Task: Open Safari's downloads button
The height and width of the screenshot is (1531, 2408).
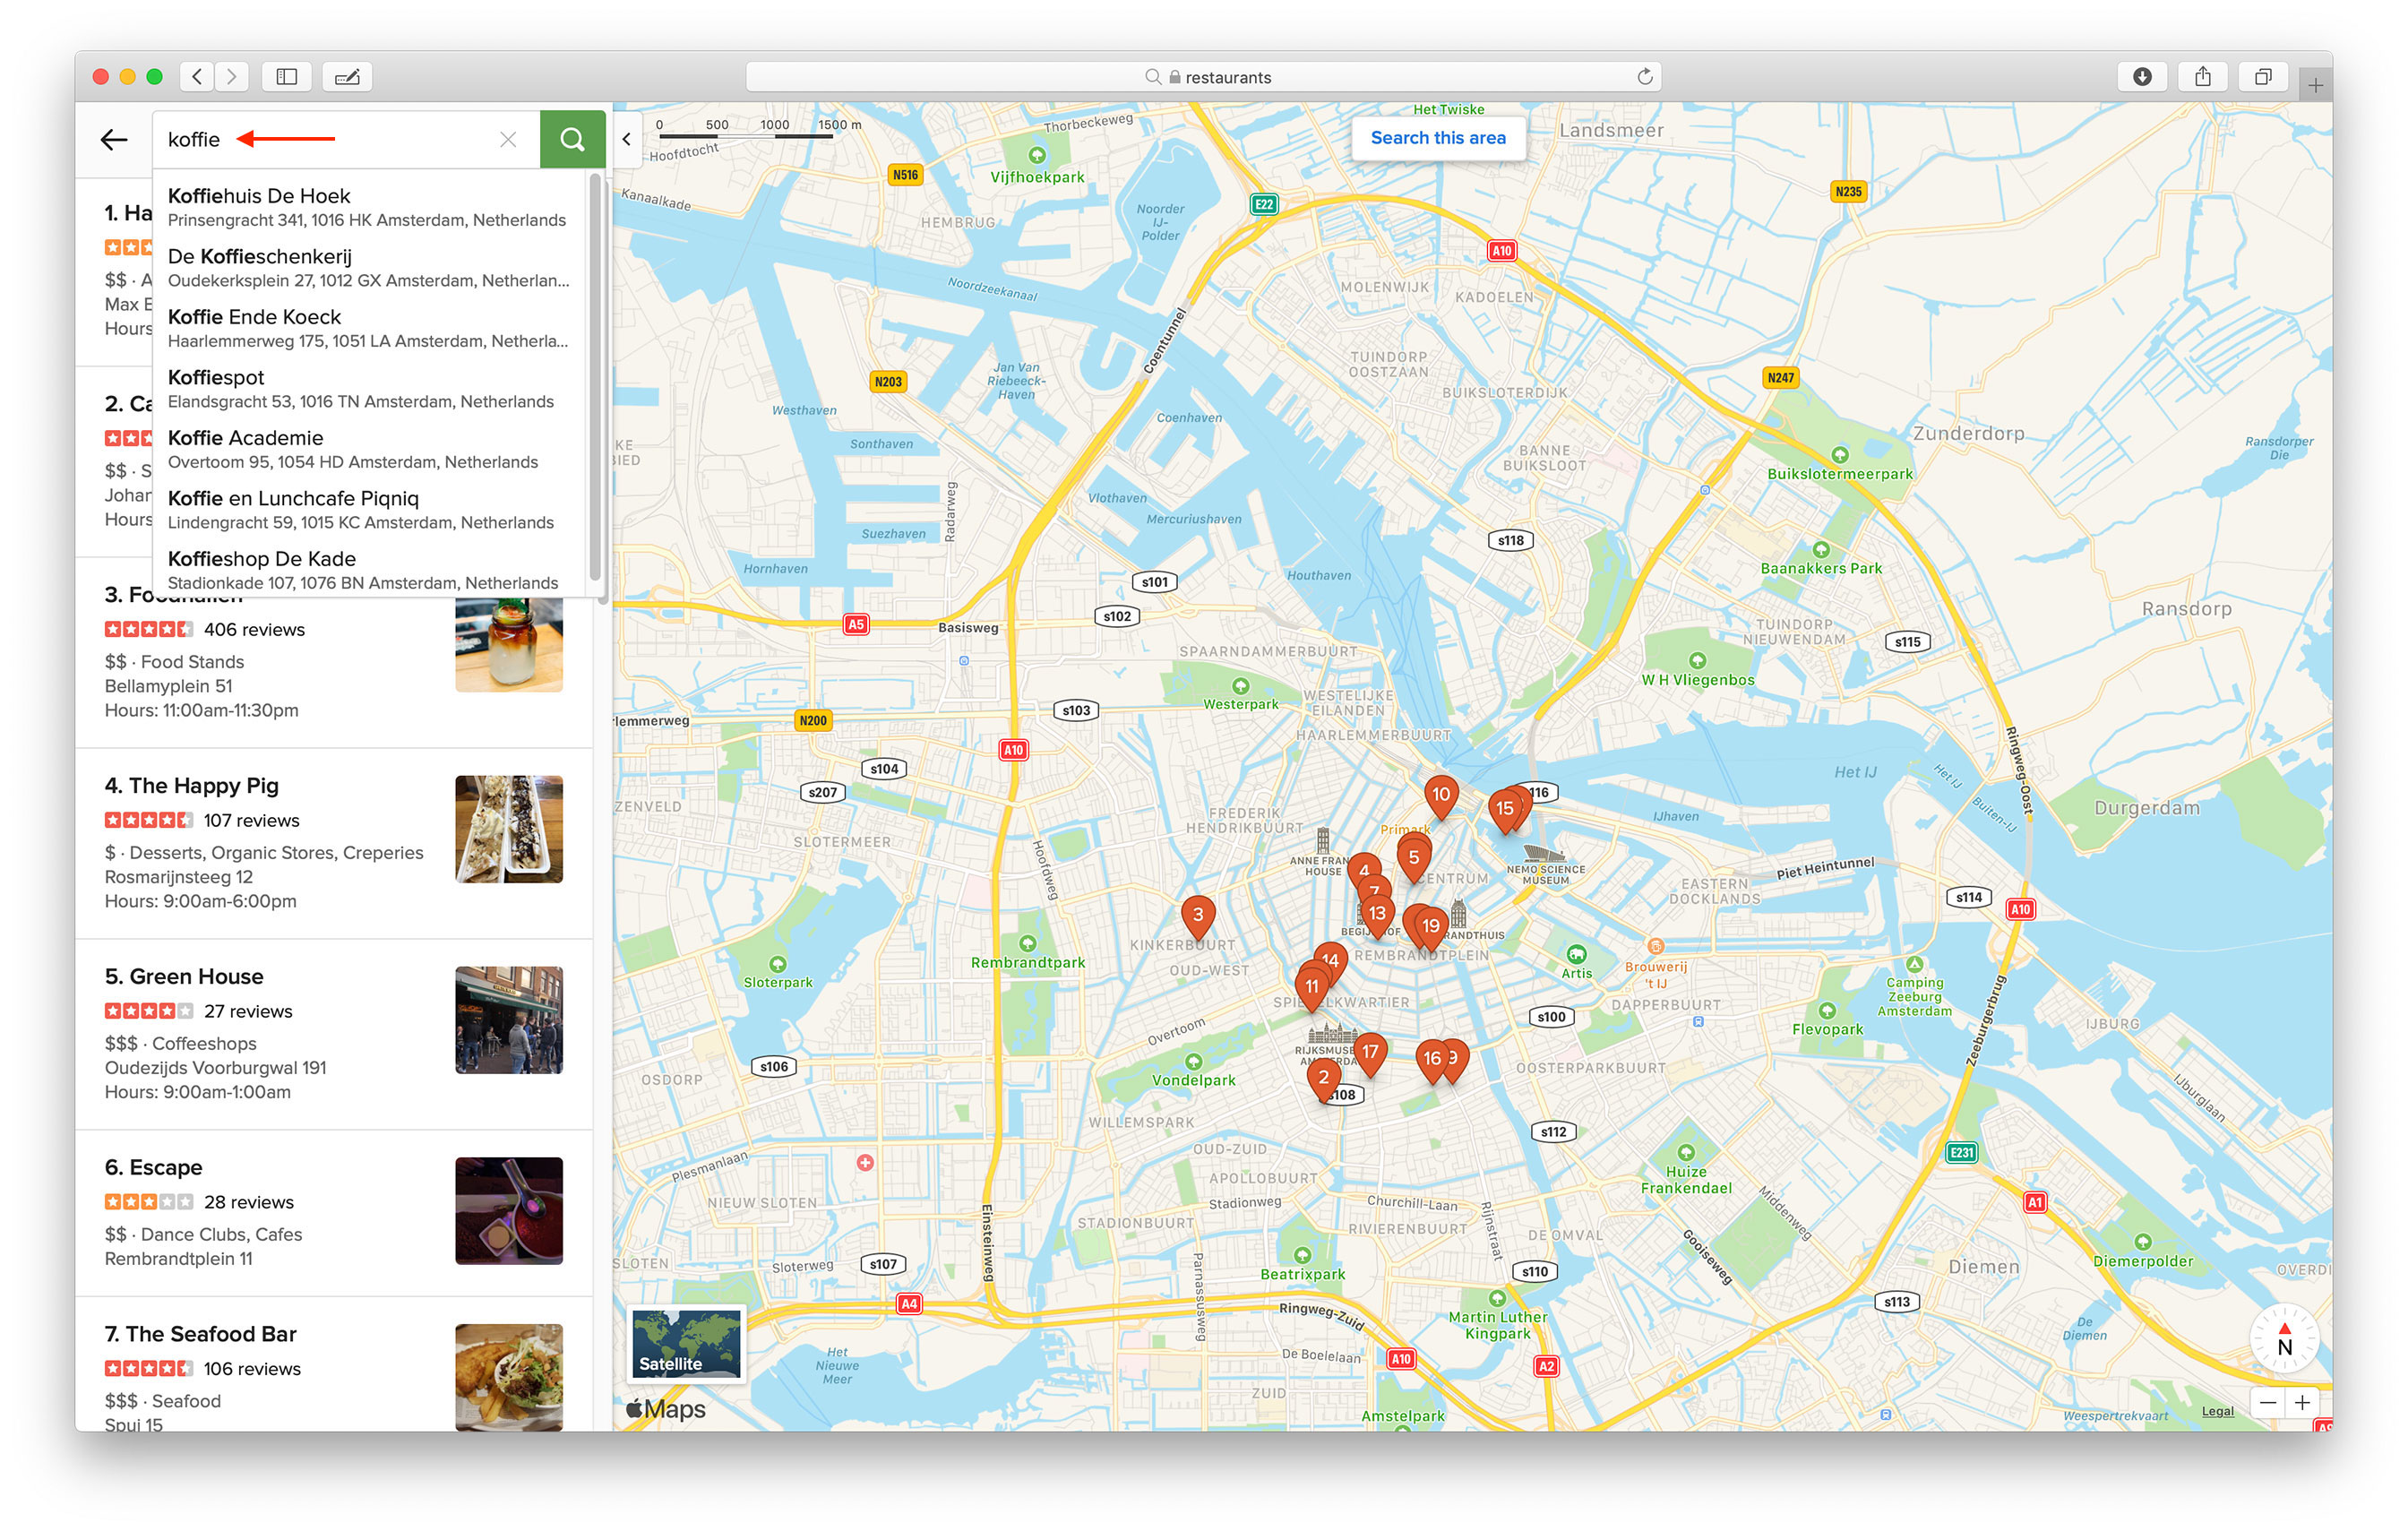Action: [2142, 76]
